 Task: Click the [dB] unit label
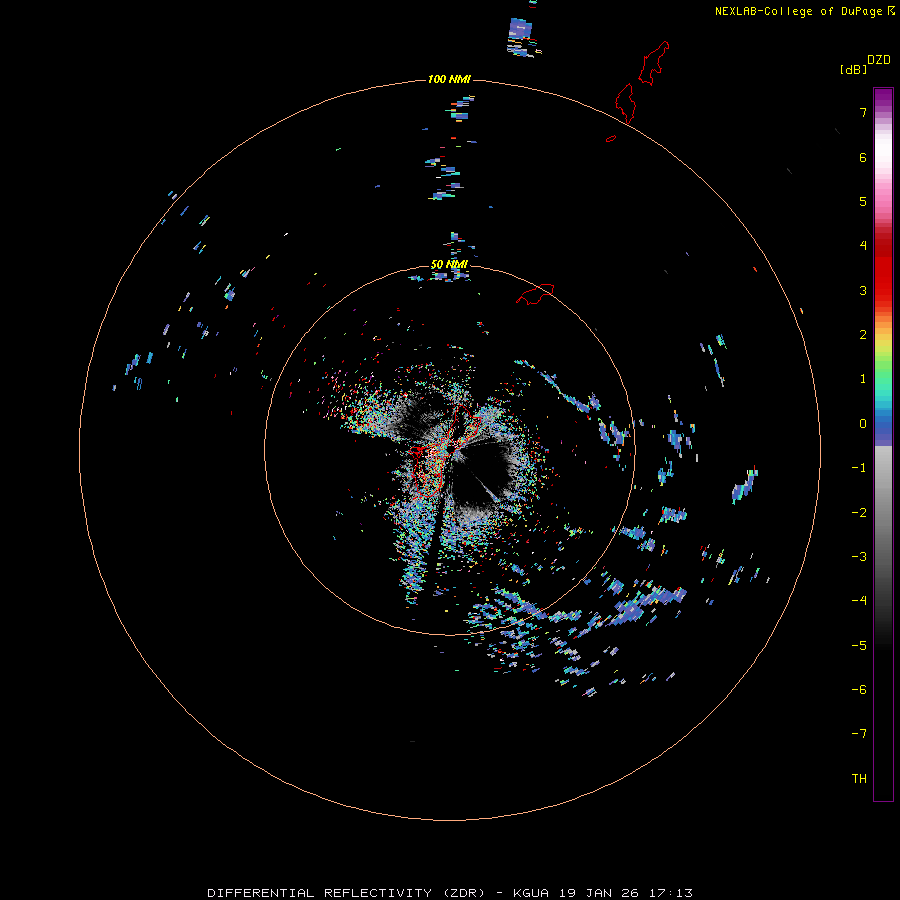(854, 69)
